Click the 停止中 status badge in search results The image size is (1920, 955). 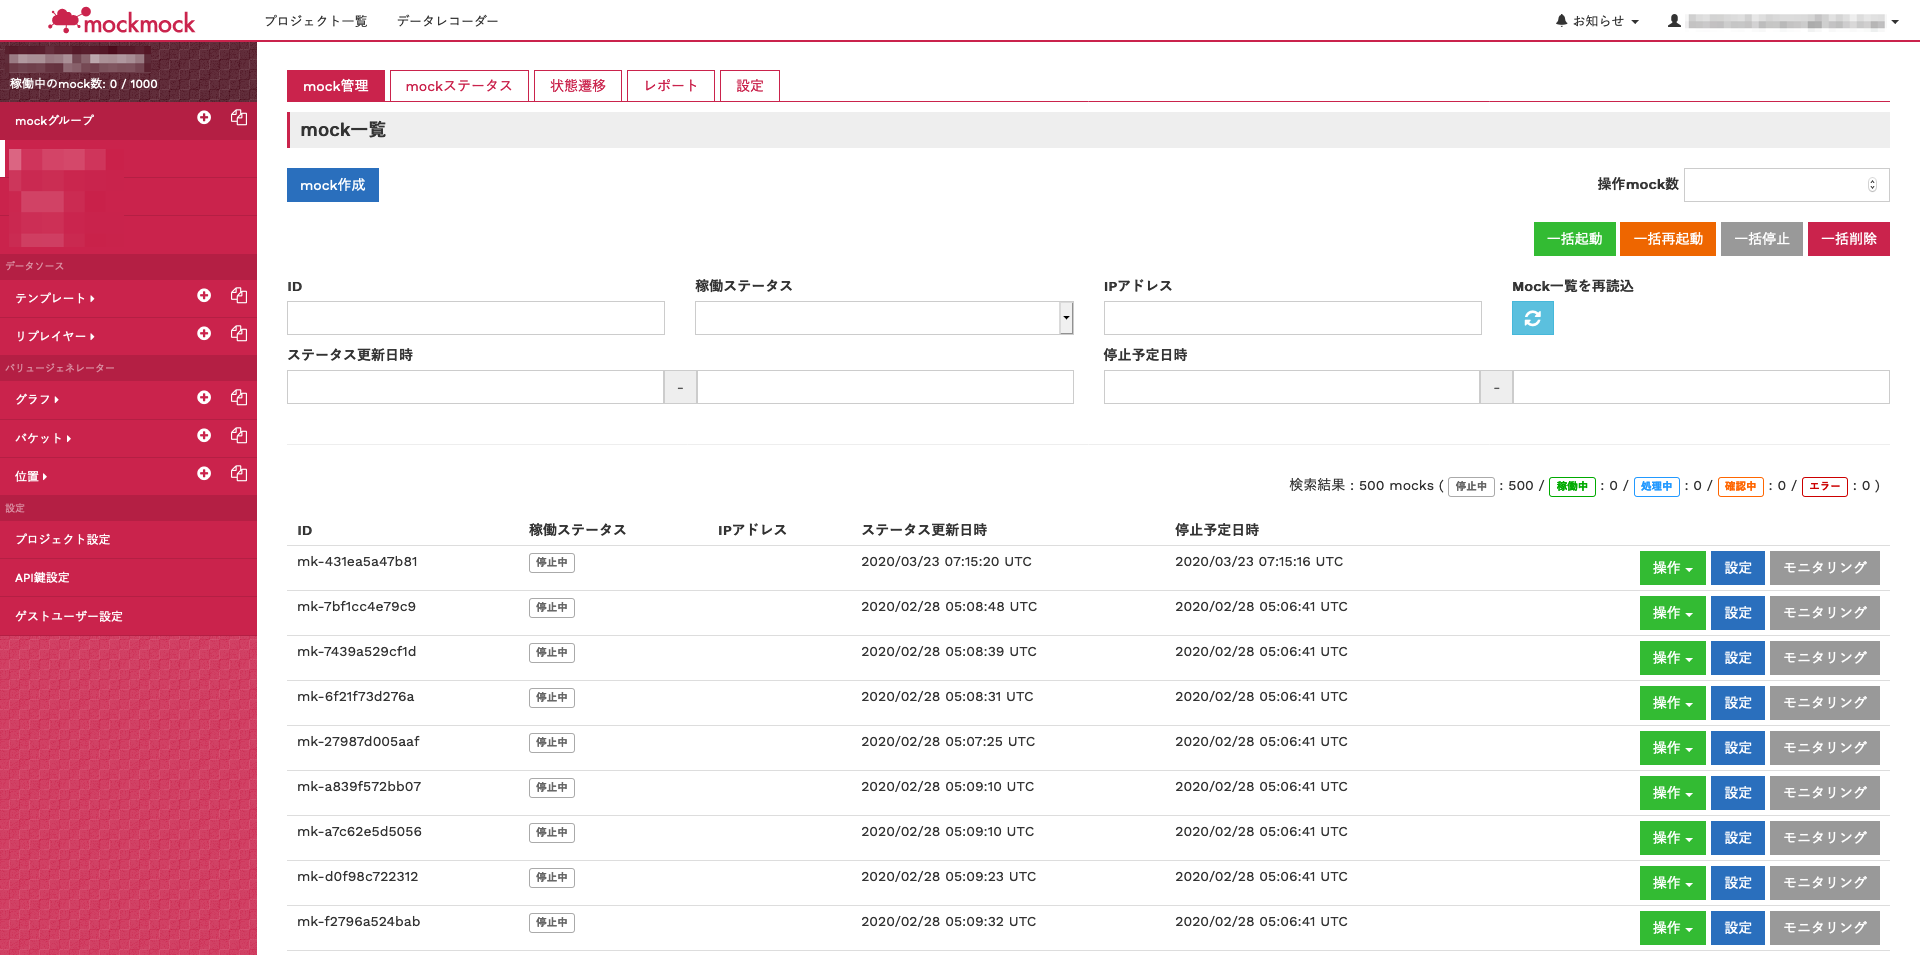tap(1470, 486)
